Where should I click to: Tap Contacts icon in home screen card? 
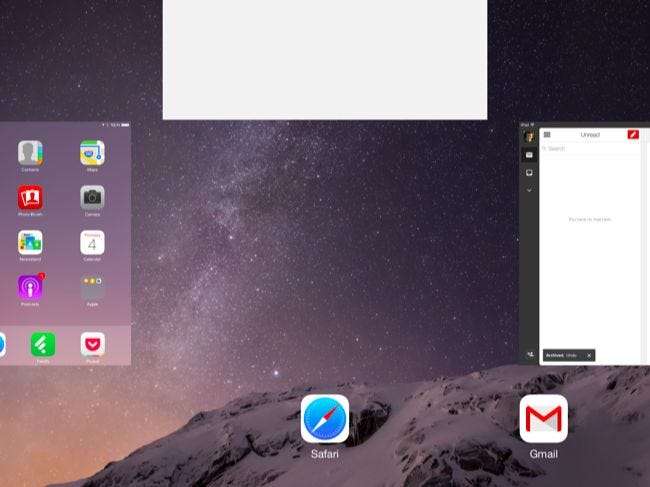tap(30, 153)
